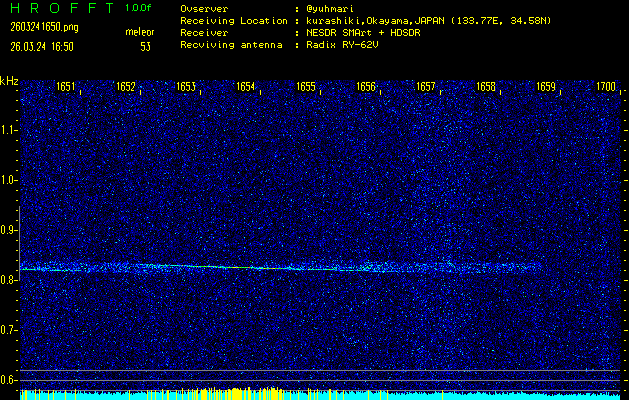Screen dimensions: 629x400
Task: Click the kHz axis unit label
Action: 9,81
